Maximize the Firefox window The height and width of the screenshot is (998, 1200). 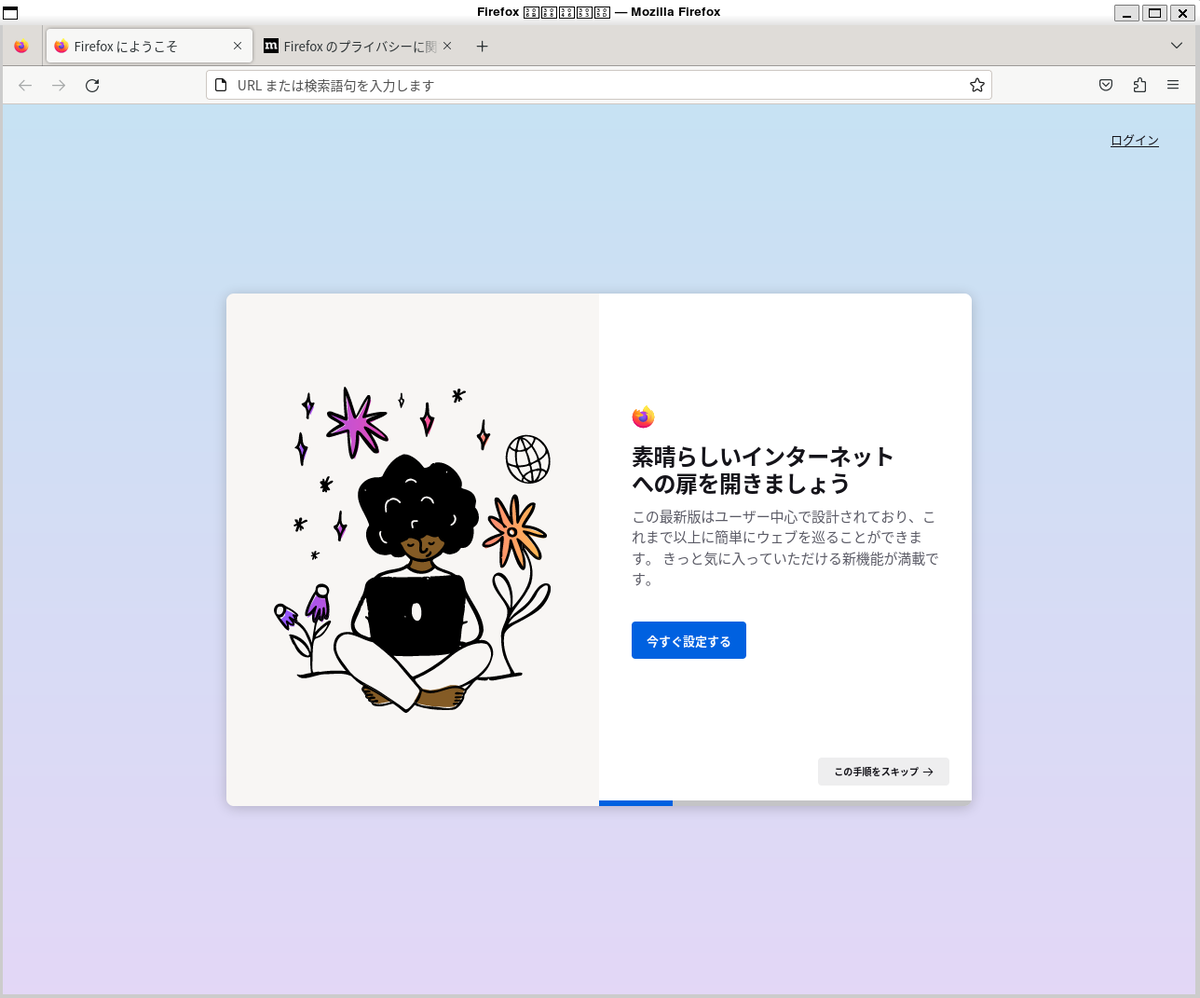(1154, 12)
